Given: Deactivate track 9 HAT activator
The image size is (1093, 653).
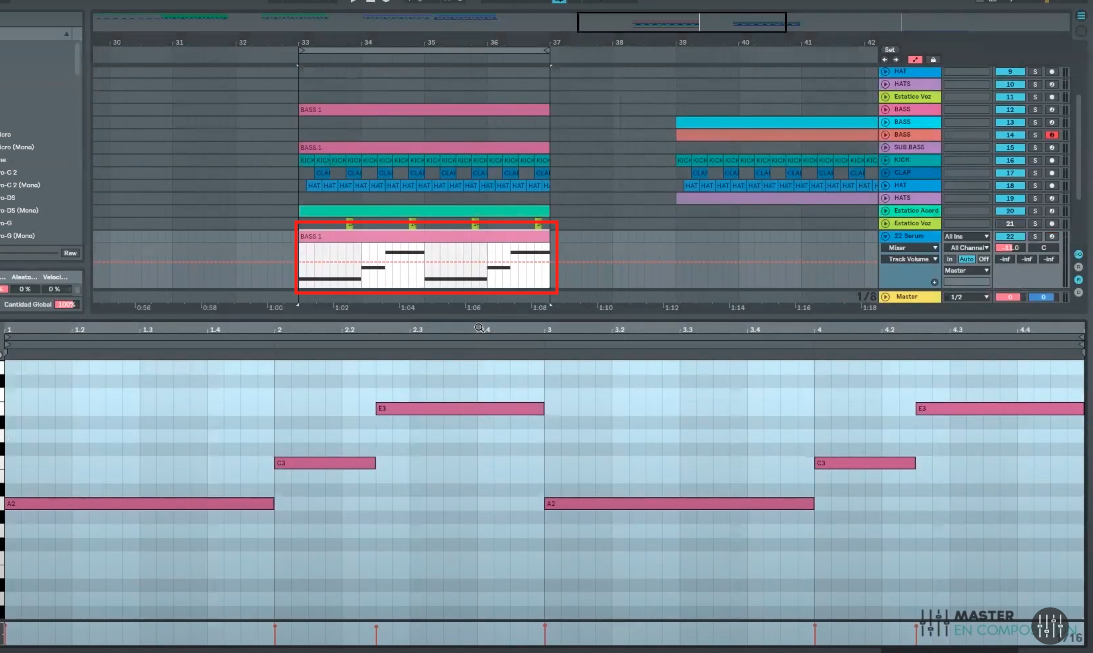Looking at the screenshot, I should coord(1009,72).
